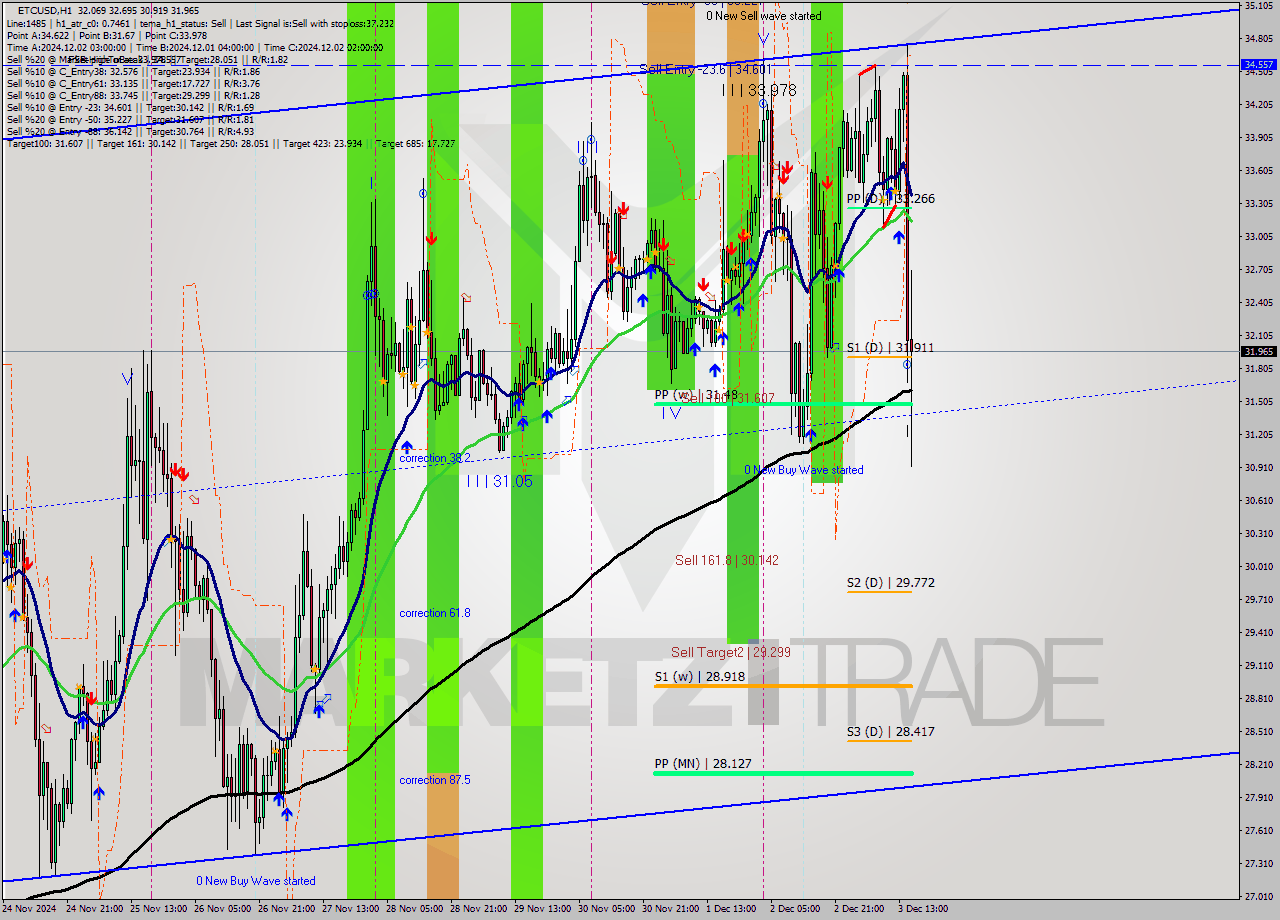The image size is (1280, 920).
Task: Click the 30.310 price axis label
Action: 1258,534
